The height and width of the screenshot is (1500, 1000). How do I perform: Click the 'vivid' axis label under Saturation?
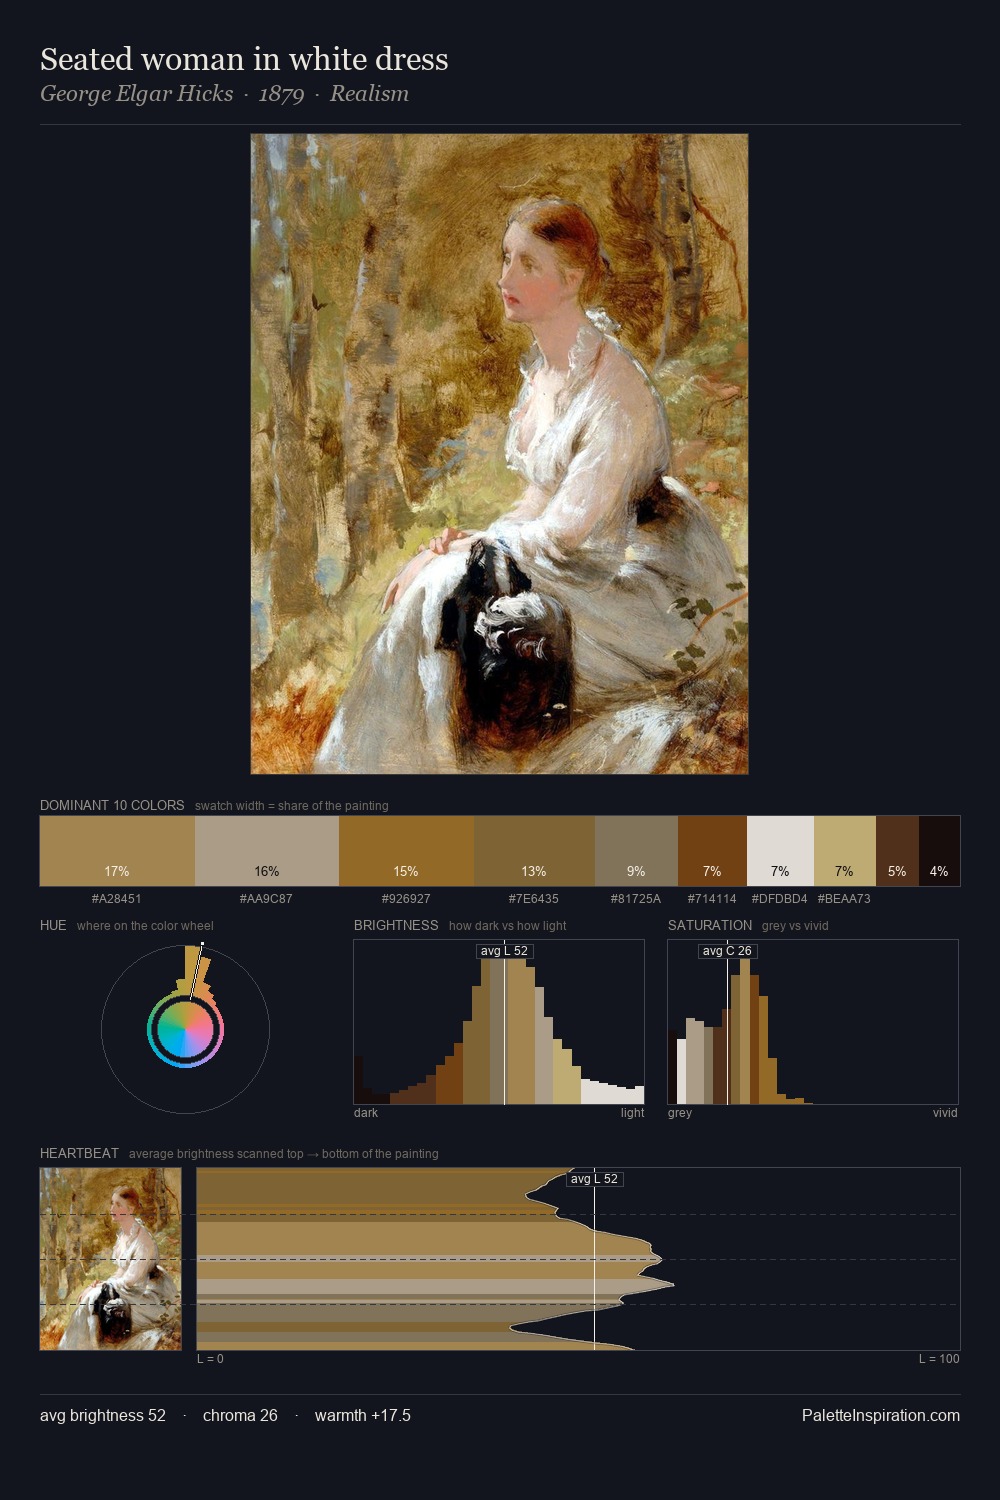[x=945, y=1113]
